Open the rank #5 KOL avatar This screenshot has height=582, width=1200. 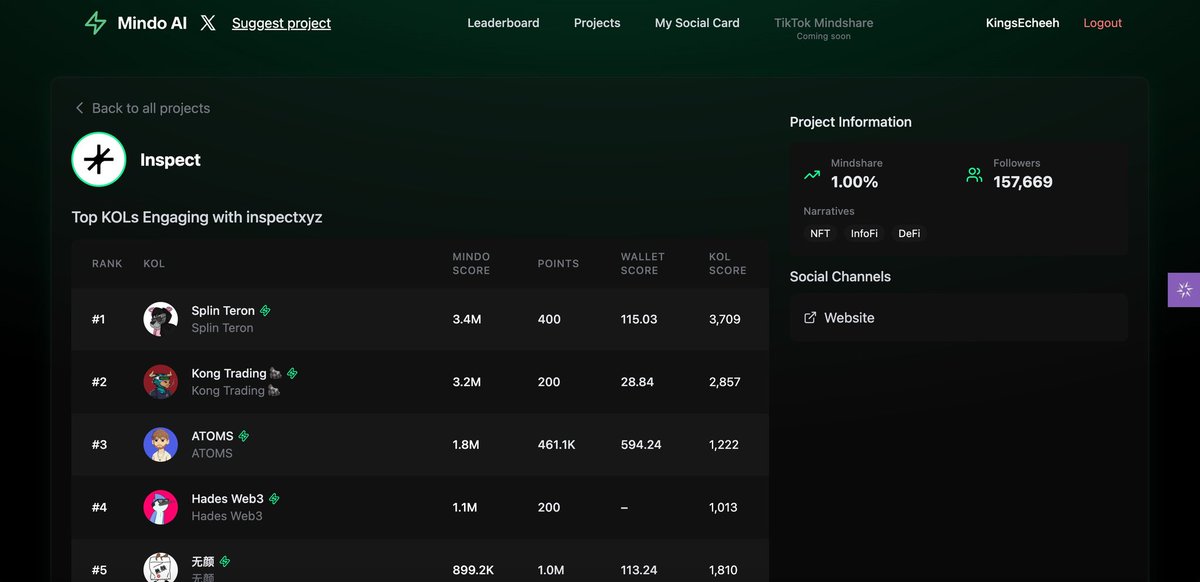tap(161, 568)
